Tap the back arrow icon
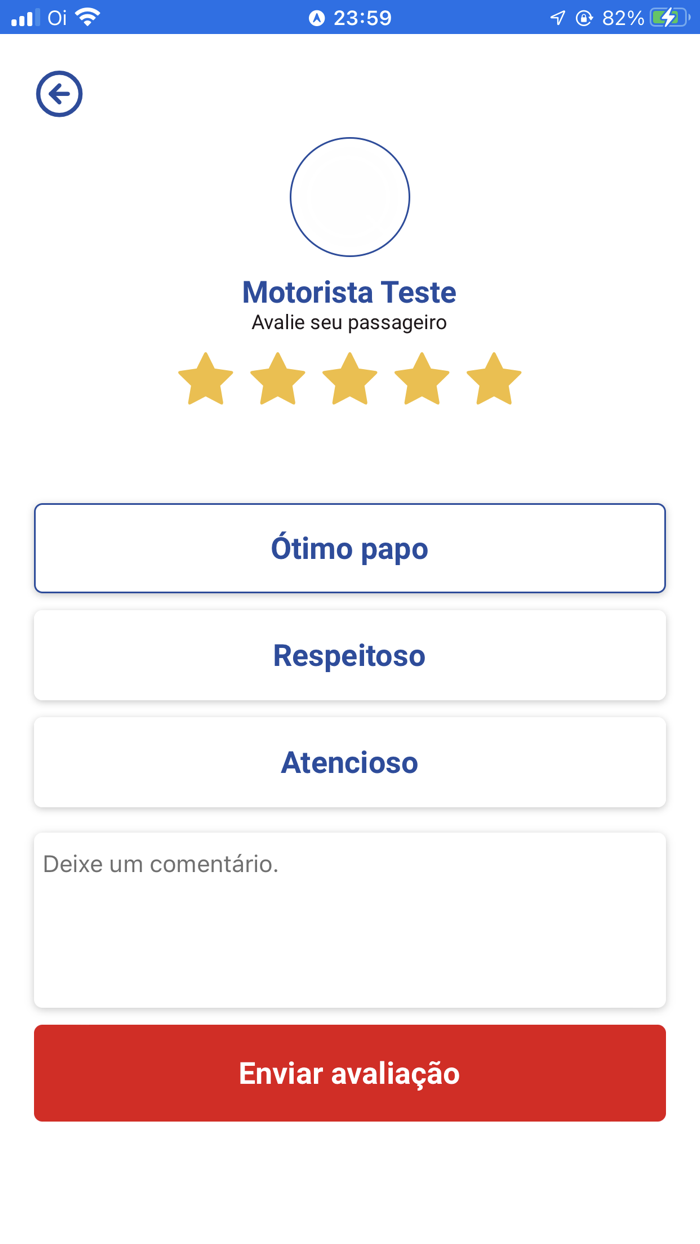 pyautogui.click(x=59, y=93)
